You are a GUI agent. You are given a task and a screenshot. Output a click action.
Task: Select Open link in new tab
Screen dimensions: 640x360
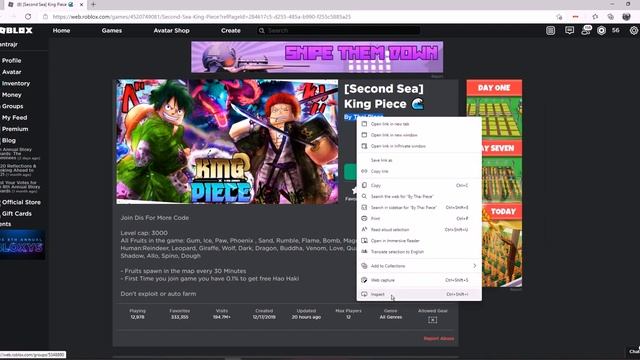[419, 124]
